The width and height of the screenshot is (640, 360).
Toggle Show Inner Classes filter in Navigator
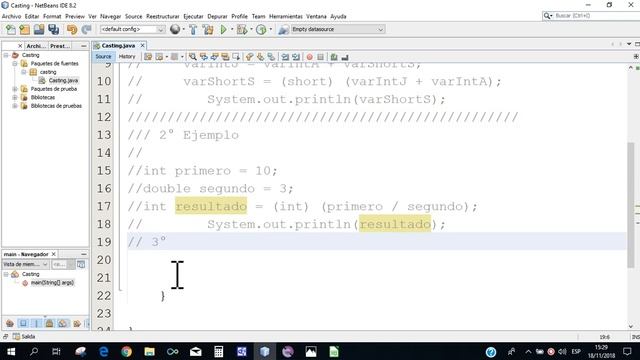[62, 324]
